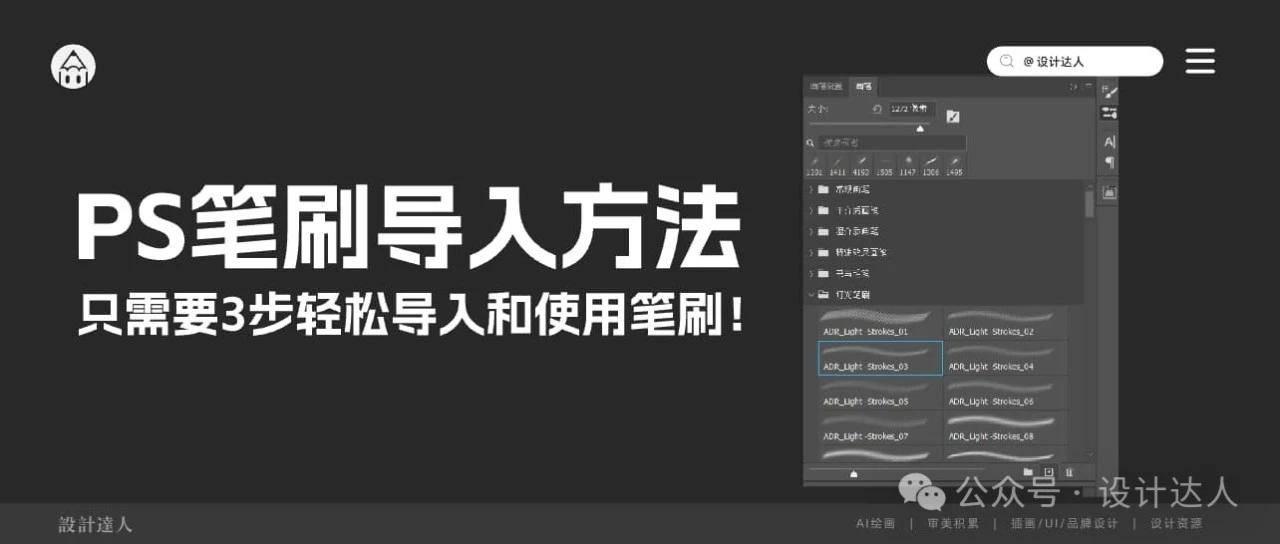Screen dimensions: 1280x544
Task: Expand the first brush folder group
Action: tap(811, 189)
